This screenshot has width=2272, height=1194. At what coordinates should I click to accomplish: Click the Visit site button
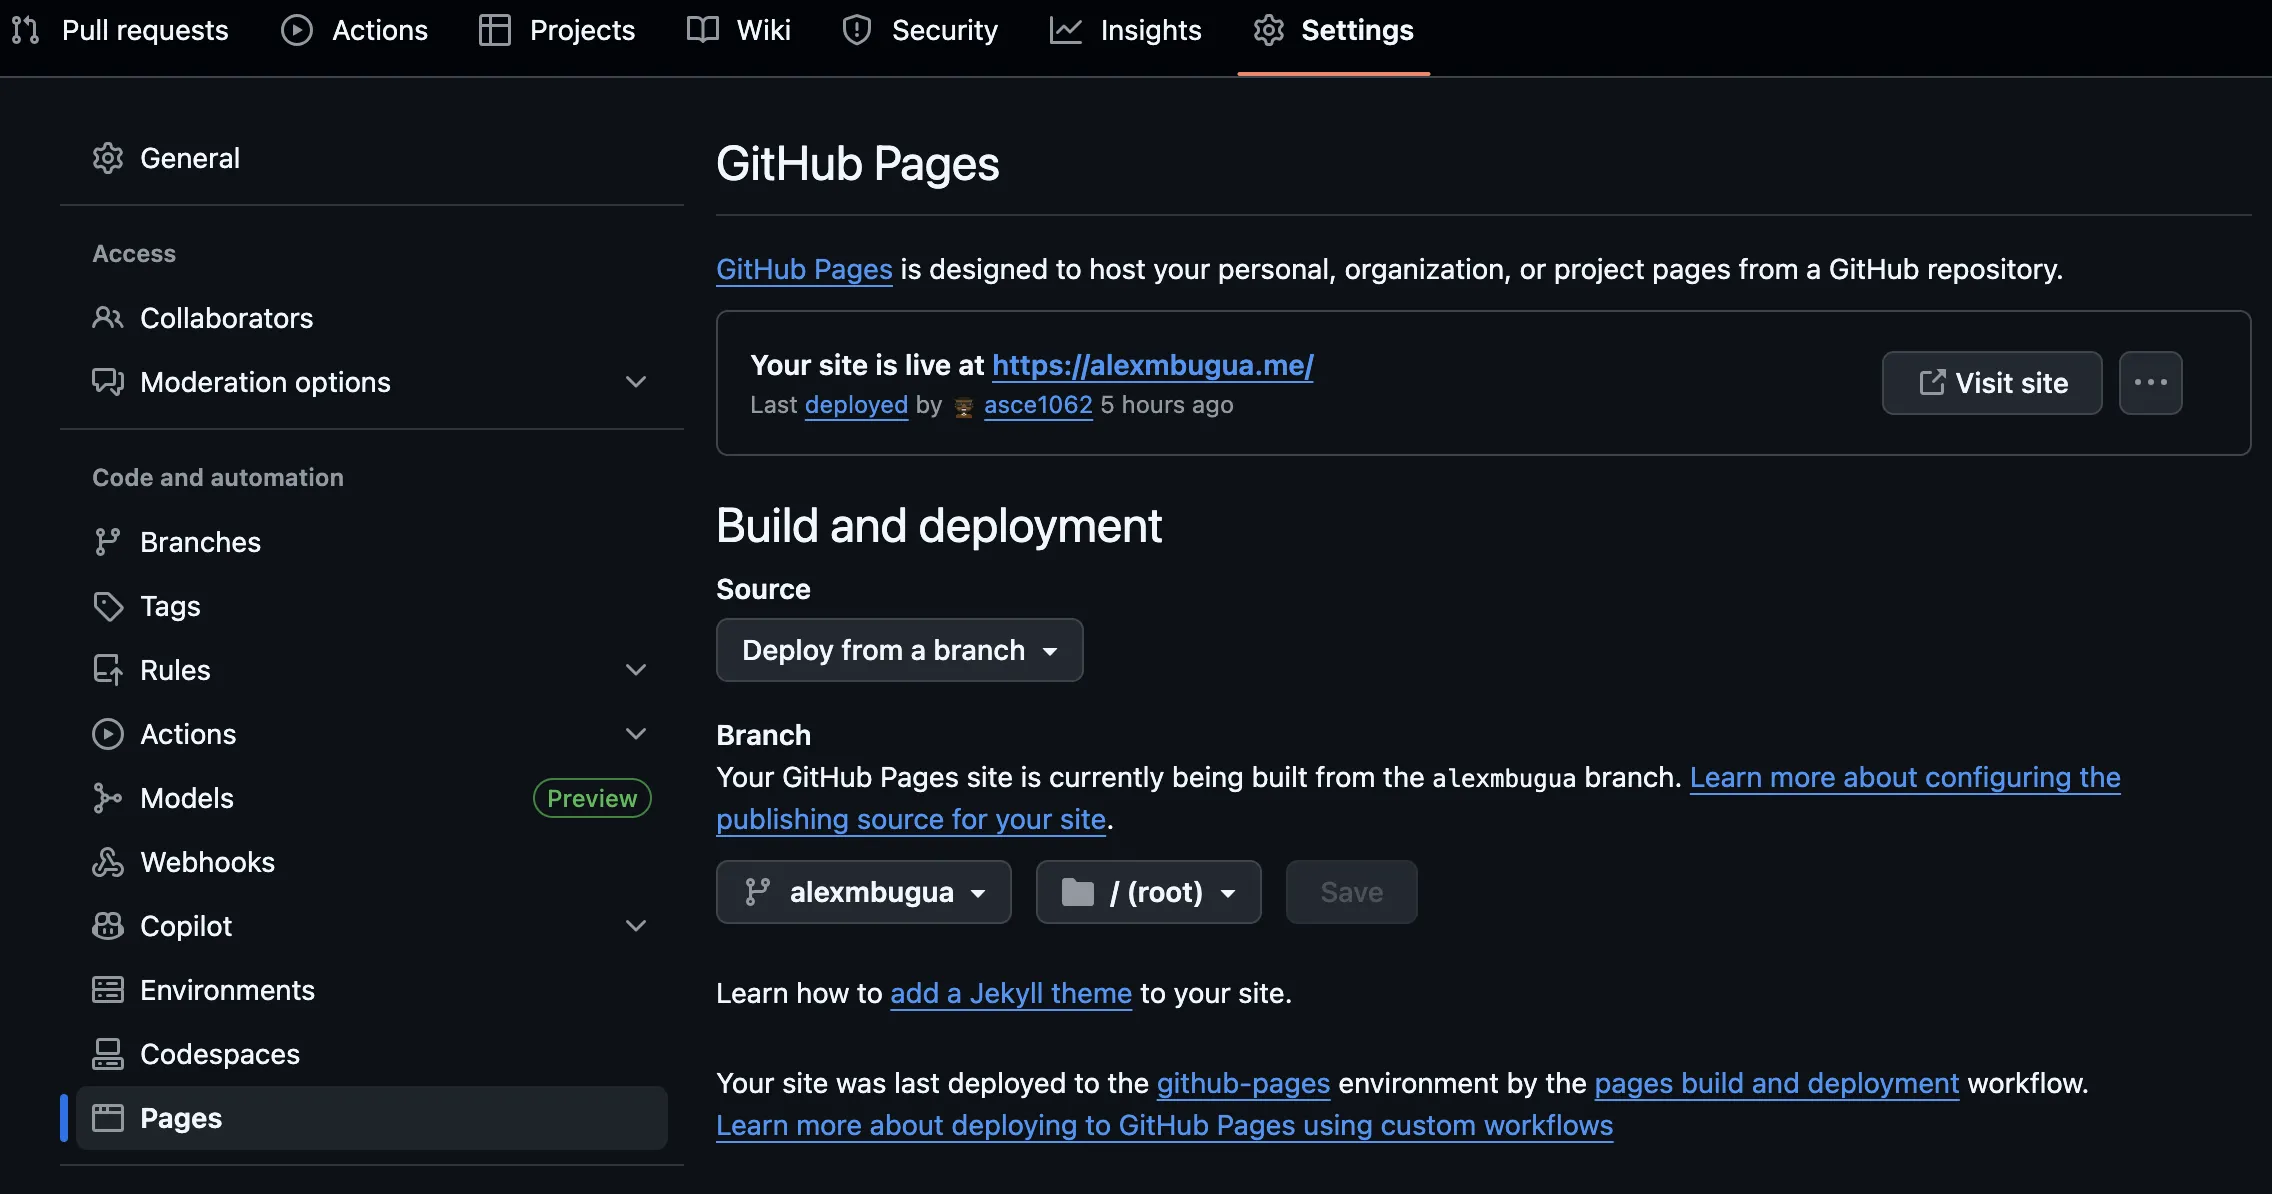1990,383
